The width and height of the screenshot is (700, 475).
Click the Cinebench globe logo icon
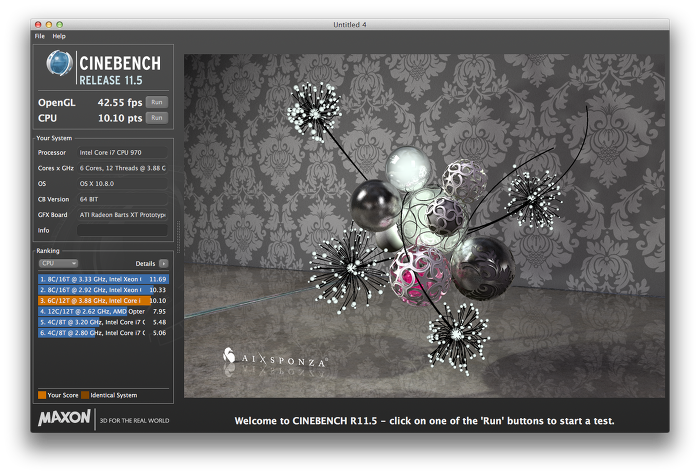[59, 63]
